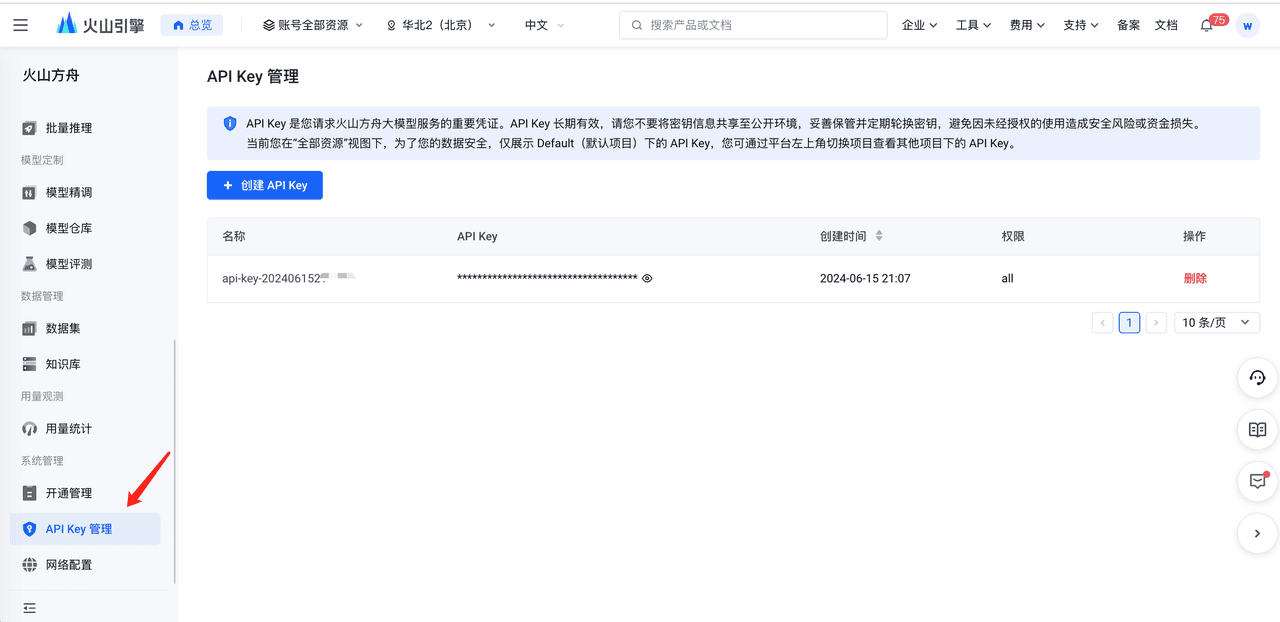Open the notification bell icon

pos(1207,26)
